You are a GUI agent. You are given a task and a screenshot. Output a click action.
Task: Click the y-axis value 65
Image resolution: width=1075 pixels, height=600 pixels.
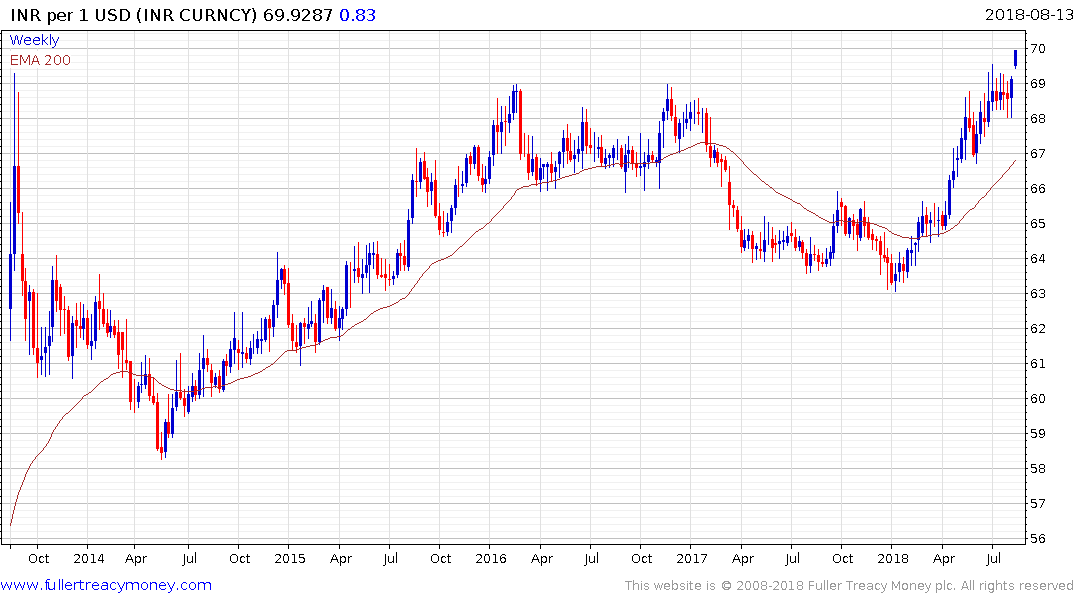(x=1038, y=224)
